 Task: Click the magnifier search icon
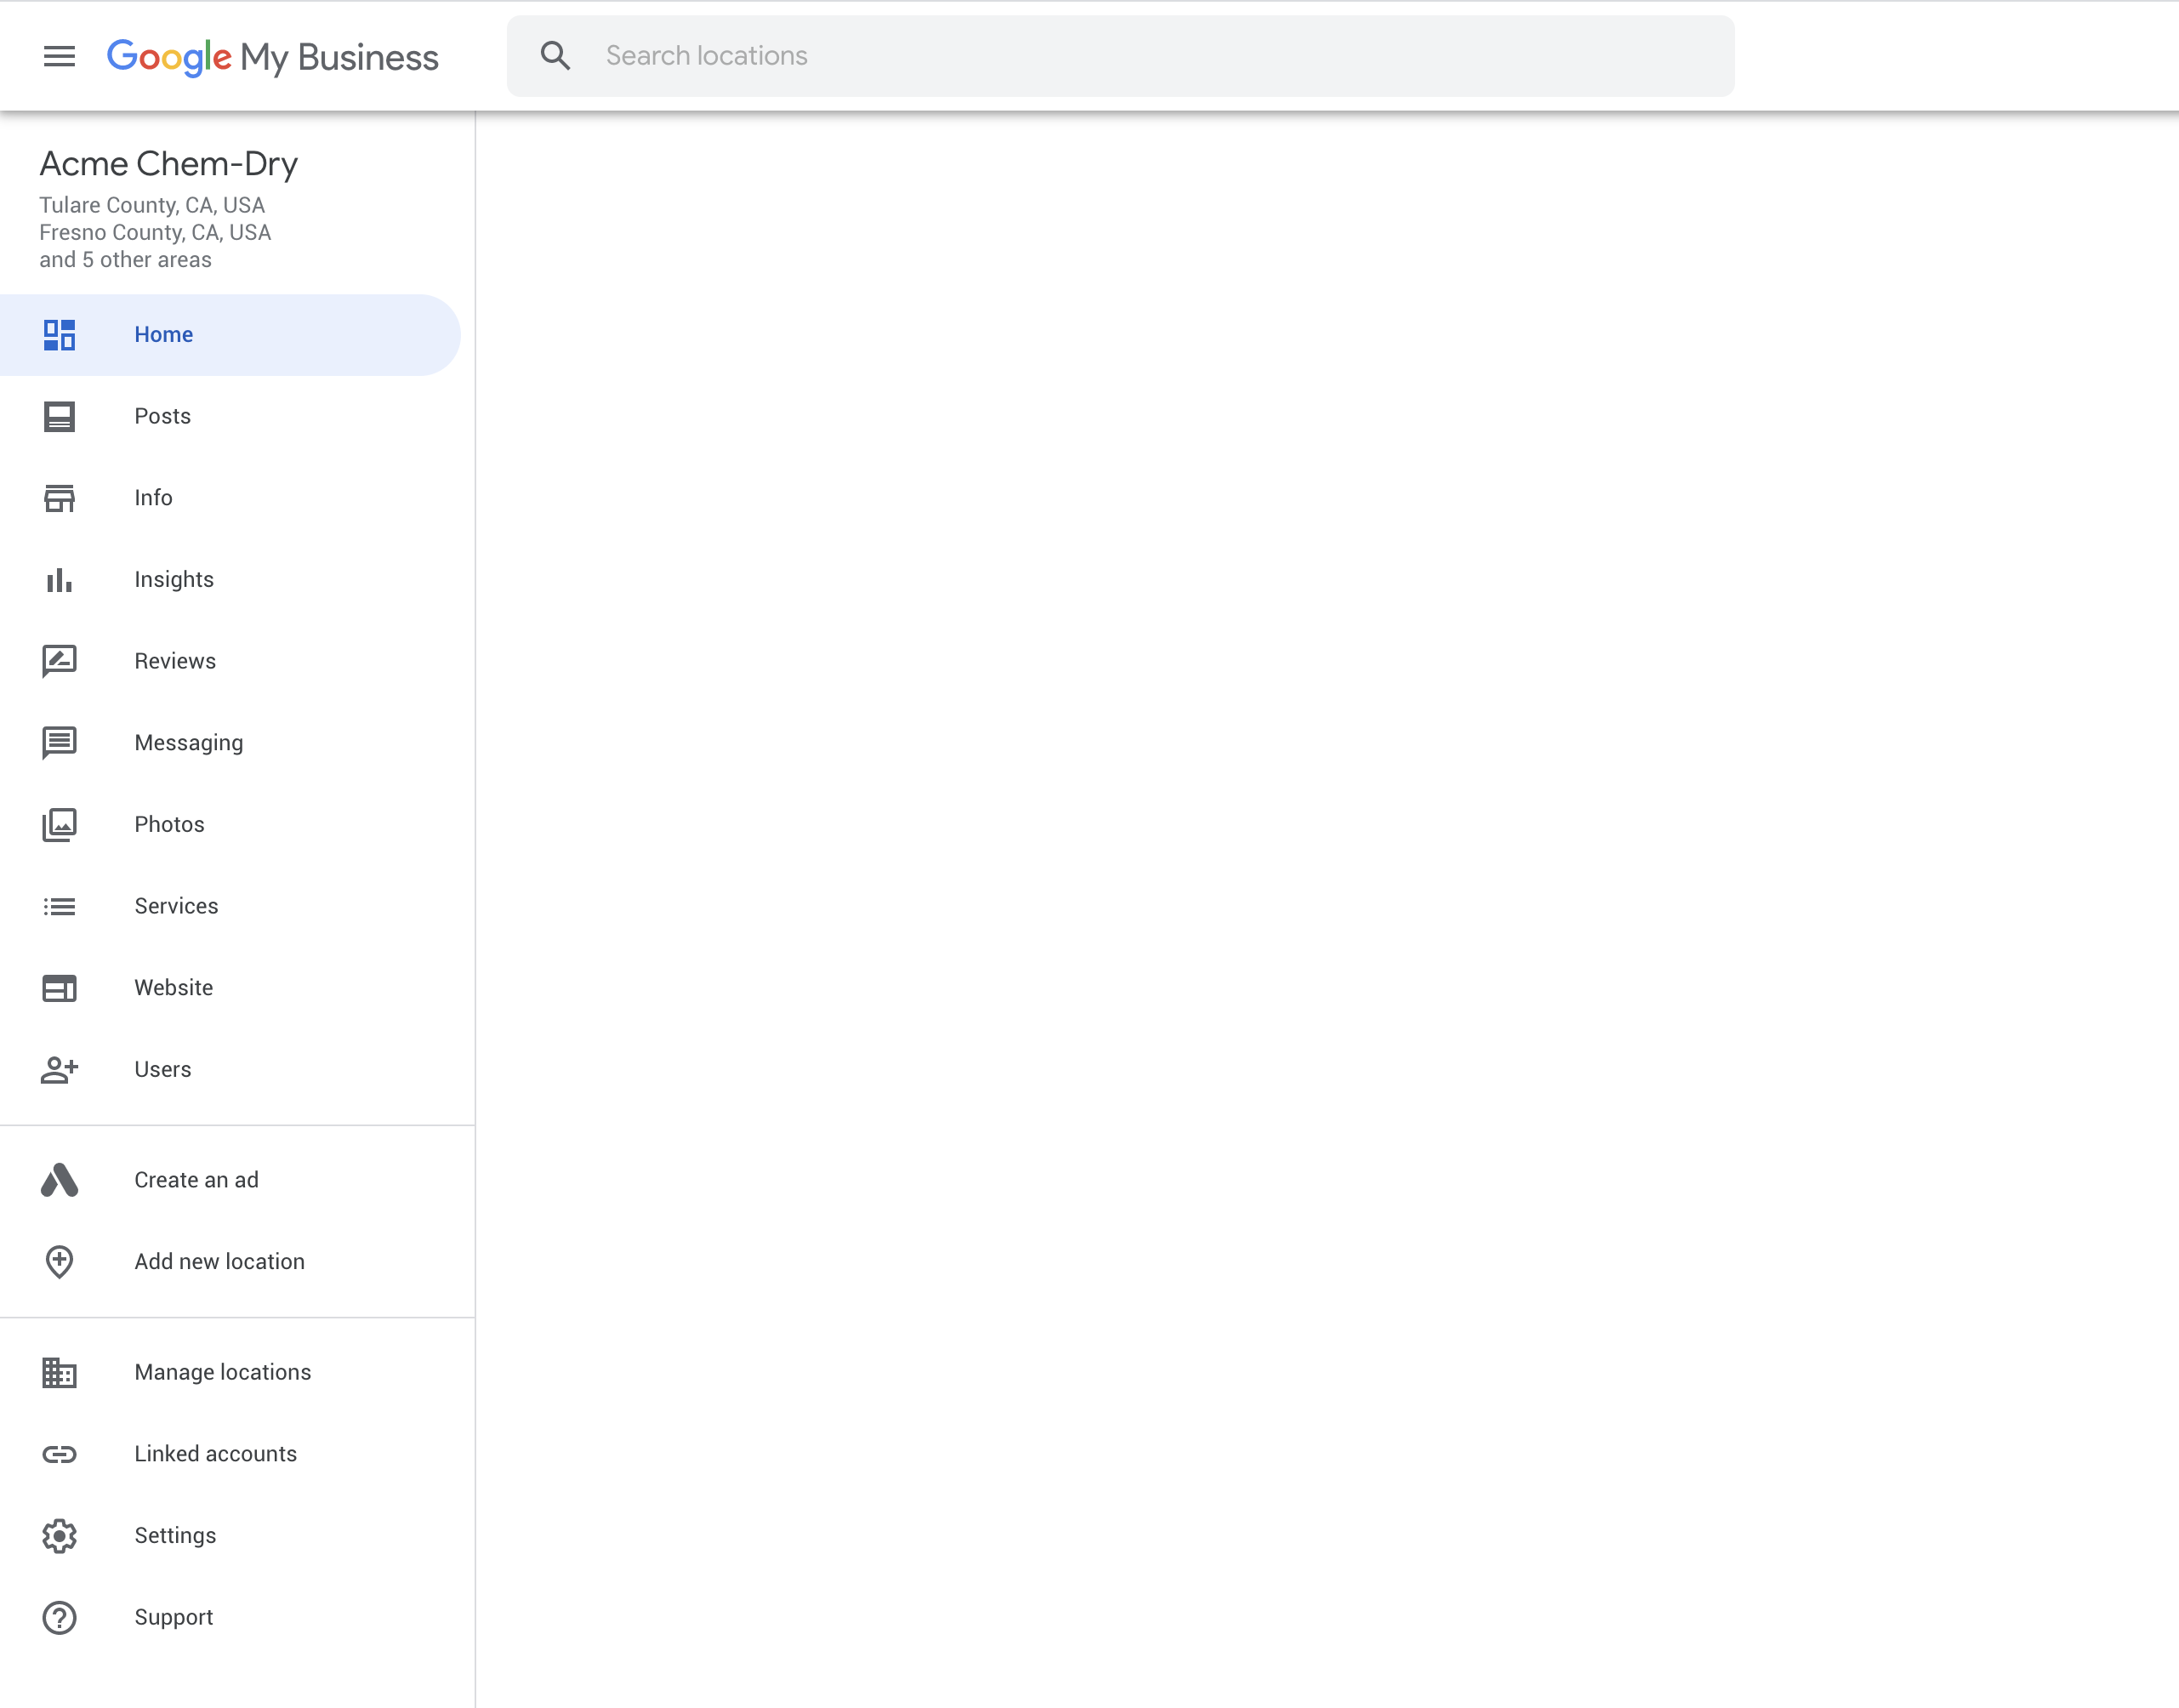(x=555, y=56)
